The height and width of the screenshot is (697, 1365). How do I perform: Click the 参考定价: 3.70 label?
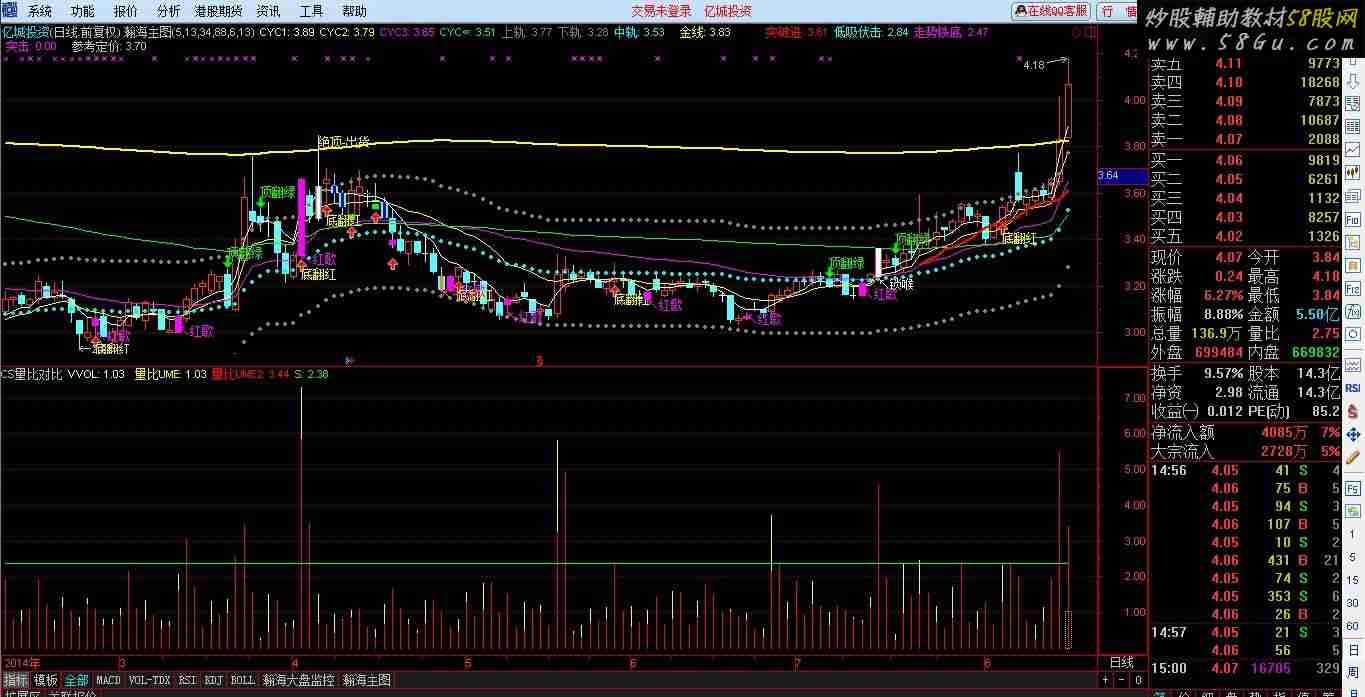(108, 46)
